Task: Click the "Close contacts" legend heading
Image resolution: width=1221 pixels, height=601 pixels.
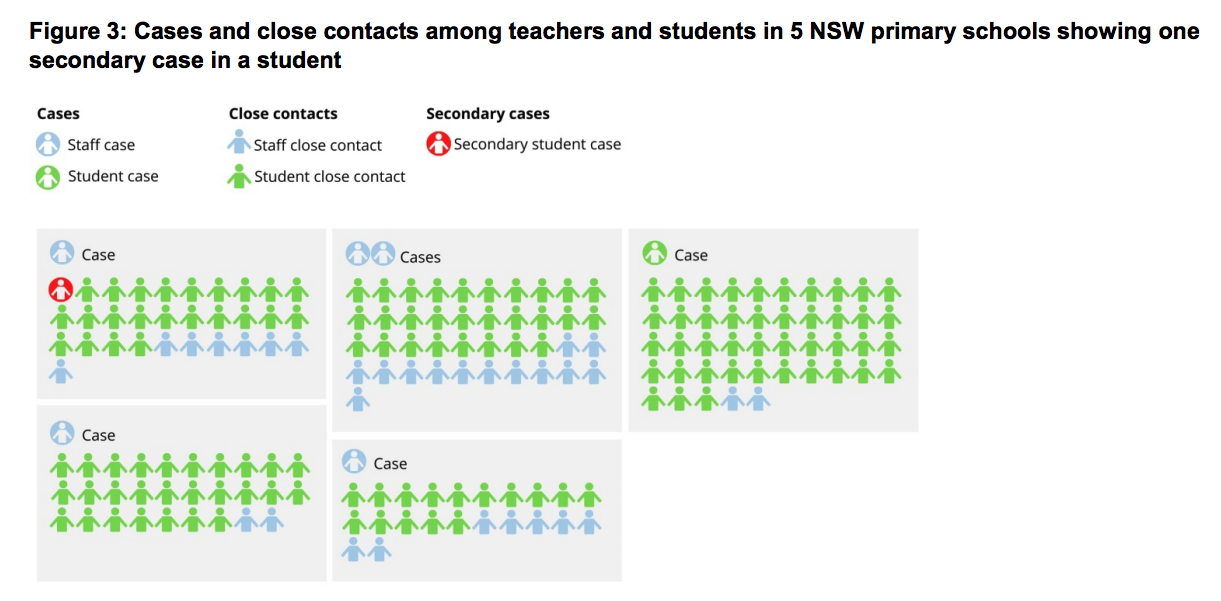Action: point(283,114)
